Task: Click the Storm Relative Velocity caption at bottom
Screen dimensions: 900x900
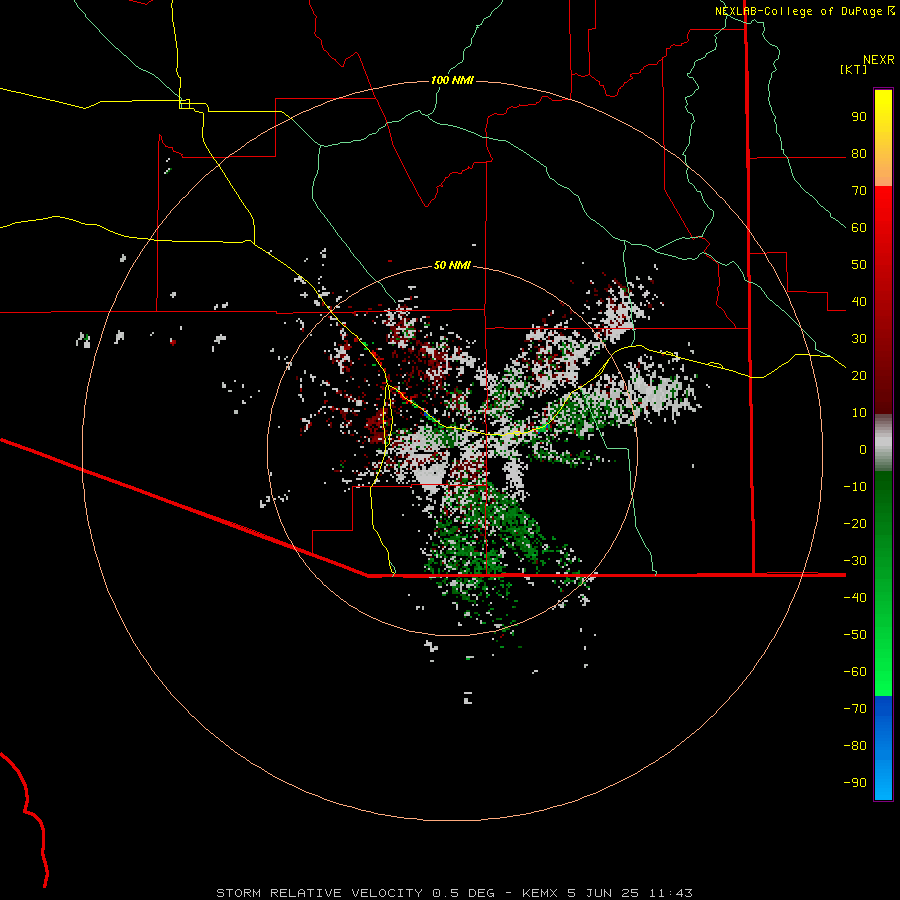Action: click(454, 893)
